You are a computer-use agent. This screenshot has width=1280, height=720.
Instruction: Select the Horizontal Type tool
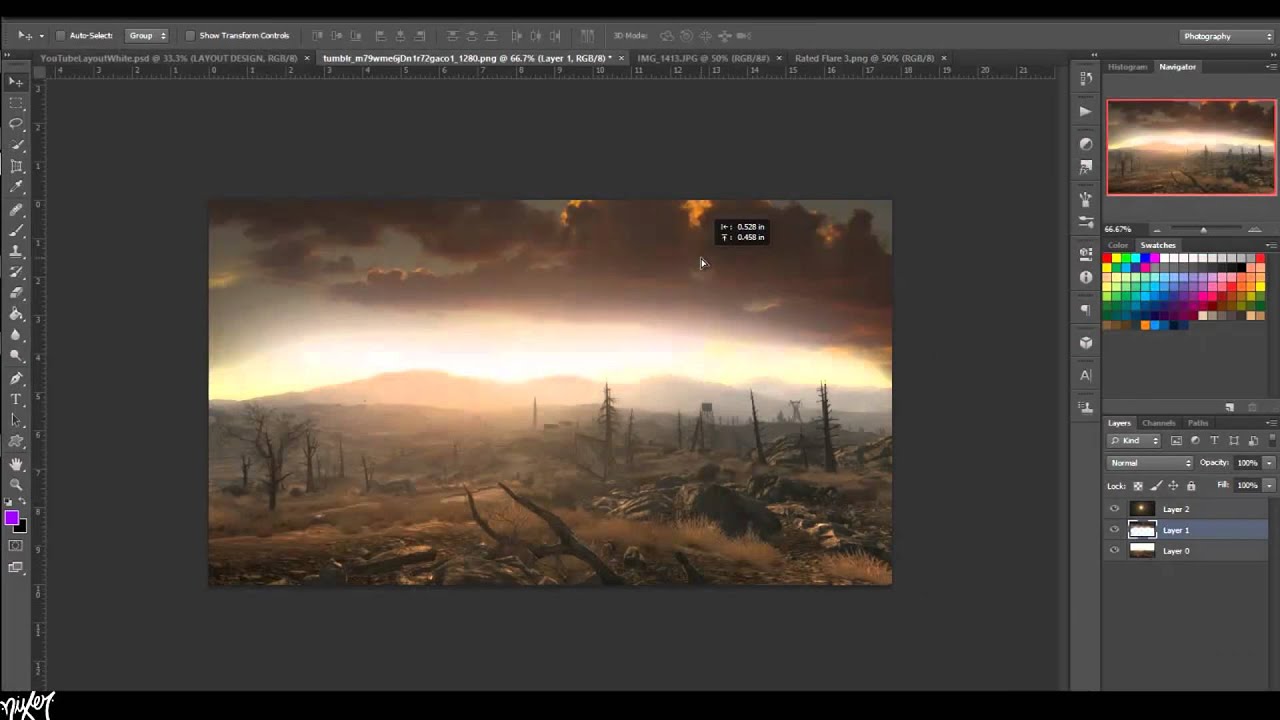tap(16, 400)
